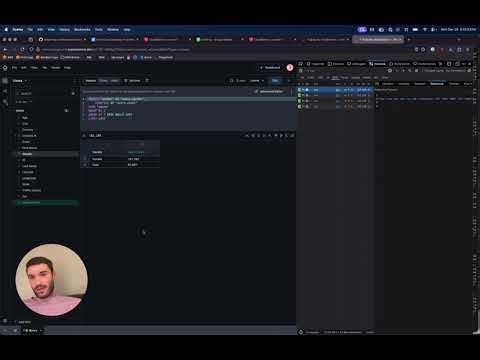Filter network requests by Images
Screen dimensions: 480x360
356,77
